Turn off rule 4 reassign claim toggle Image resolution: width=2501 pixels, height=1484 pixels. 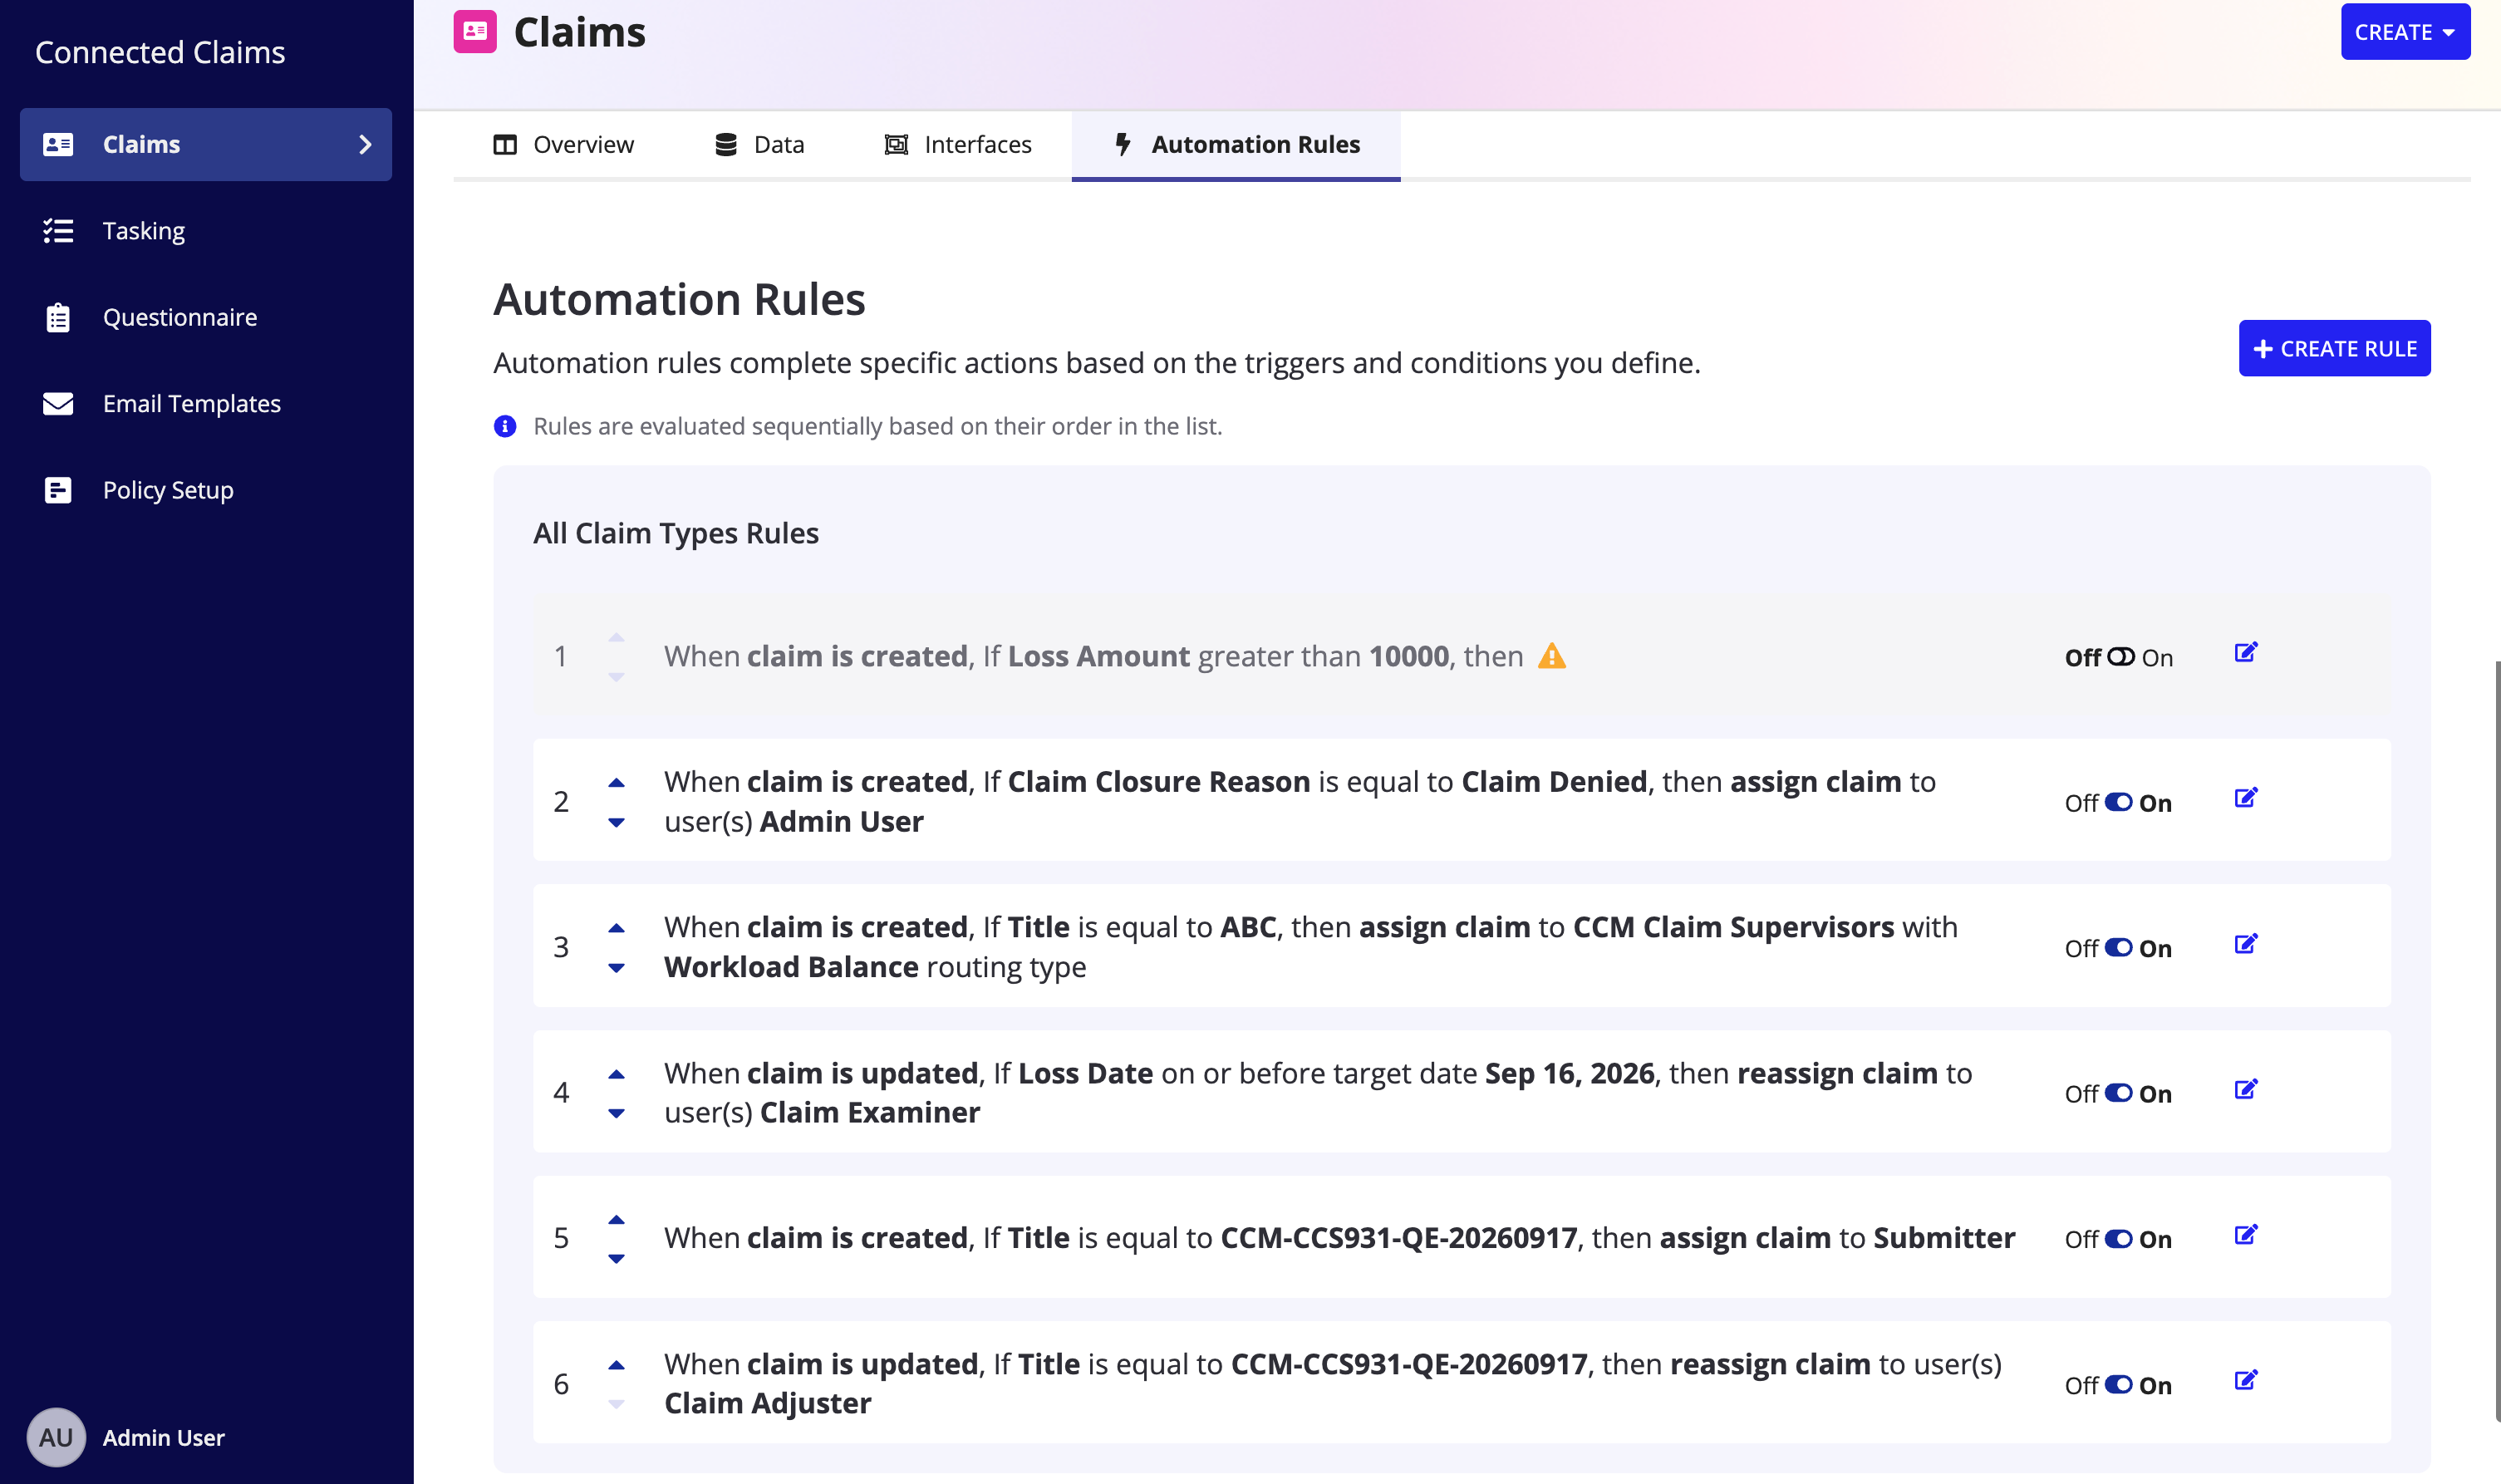[2118, 1093]
